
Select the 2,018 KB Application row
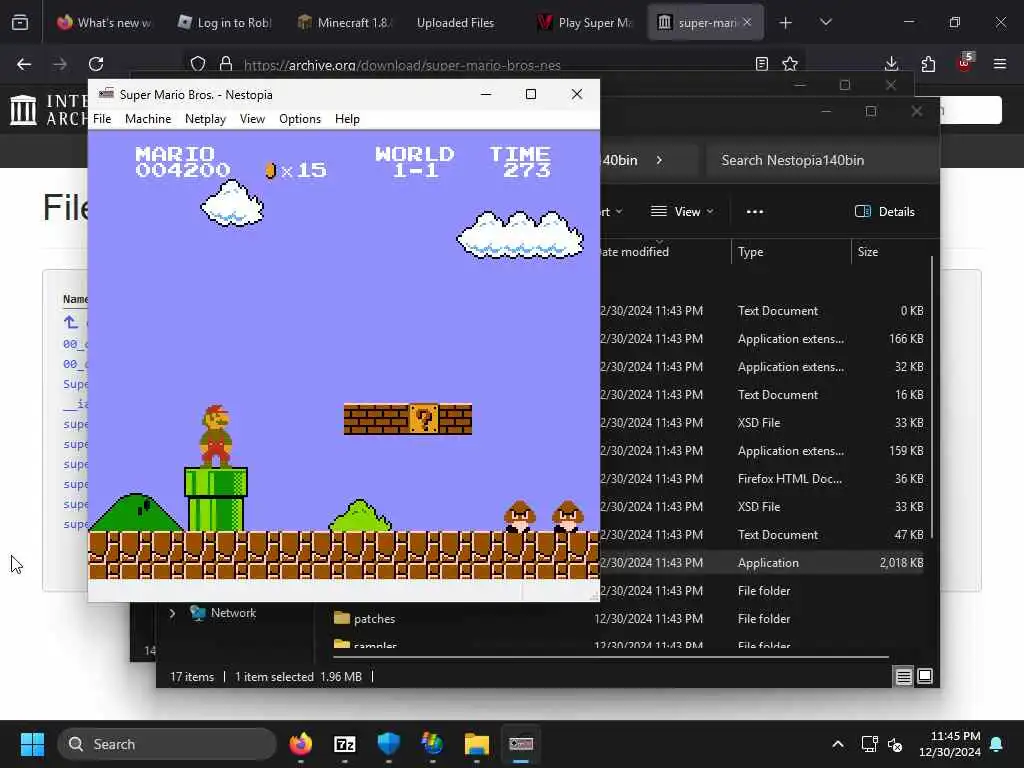[763, 562]
